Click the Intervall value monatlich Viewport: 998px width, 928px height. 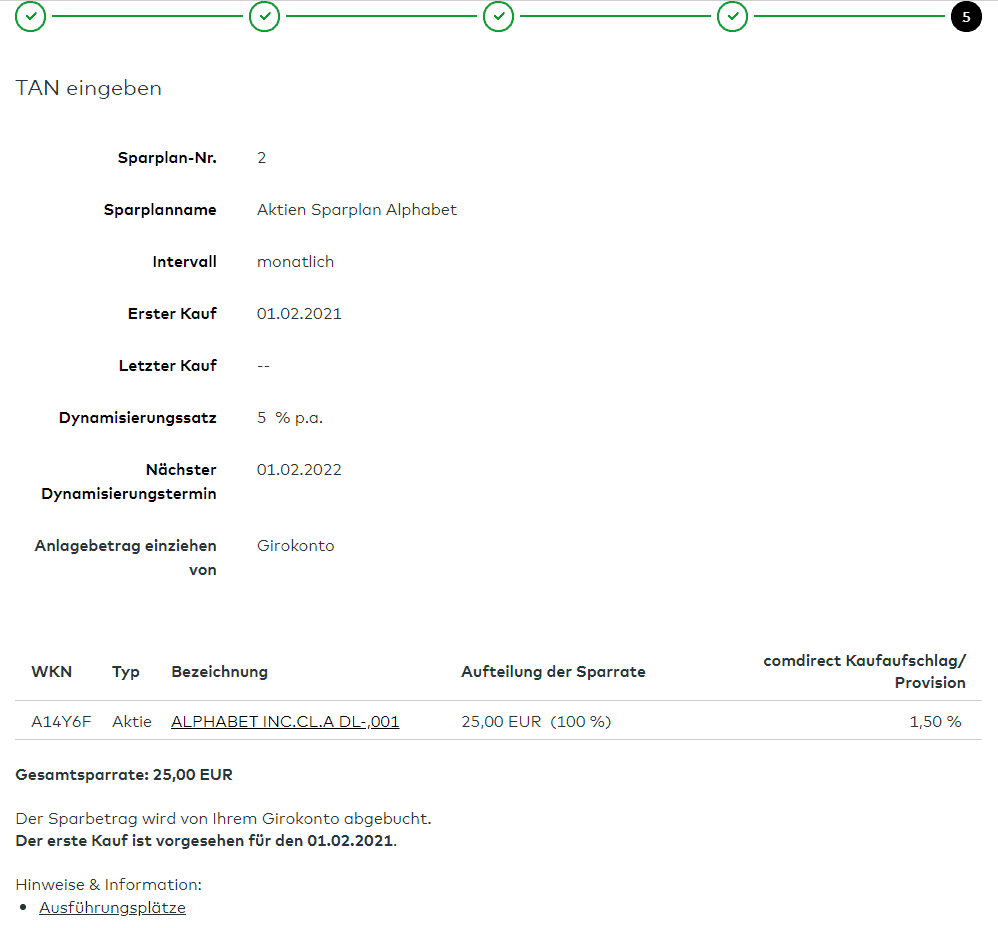coord(295,262)
